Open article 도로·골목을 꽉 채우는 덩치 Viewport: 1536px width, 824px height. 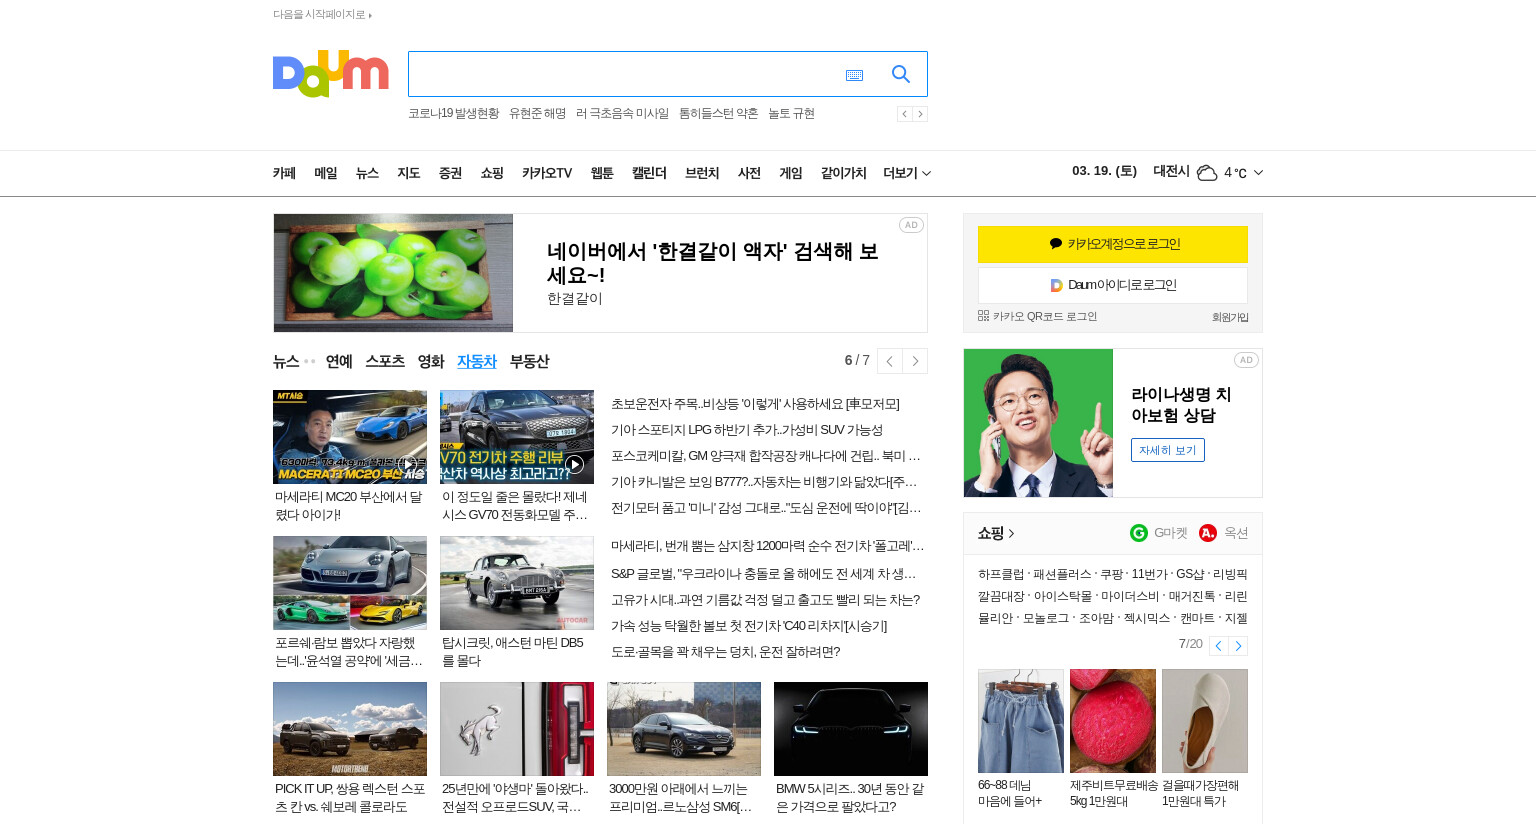725,652
